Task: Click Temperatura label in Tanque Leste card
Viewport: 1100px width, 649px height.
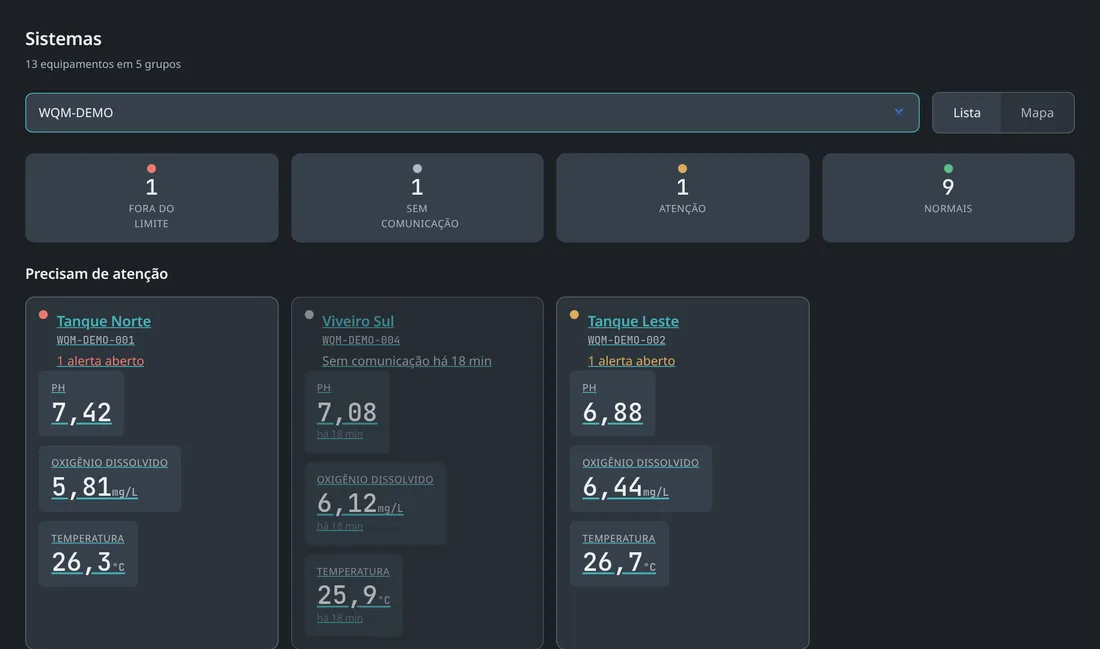Action: 619,538
